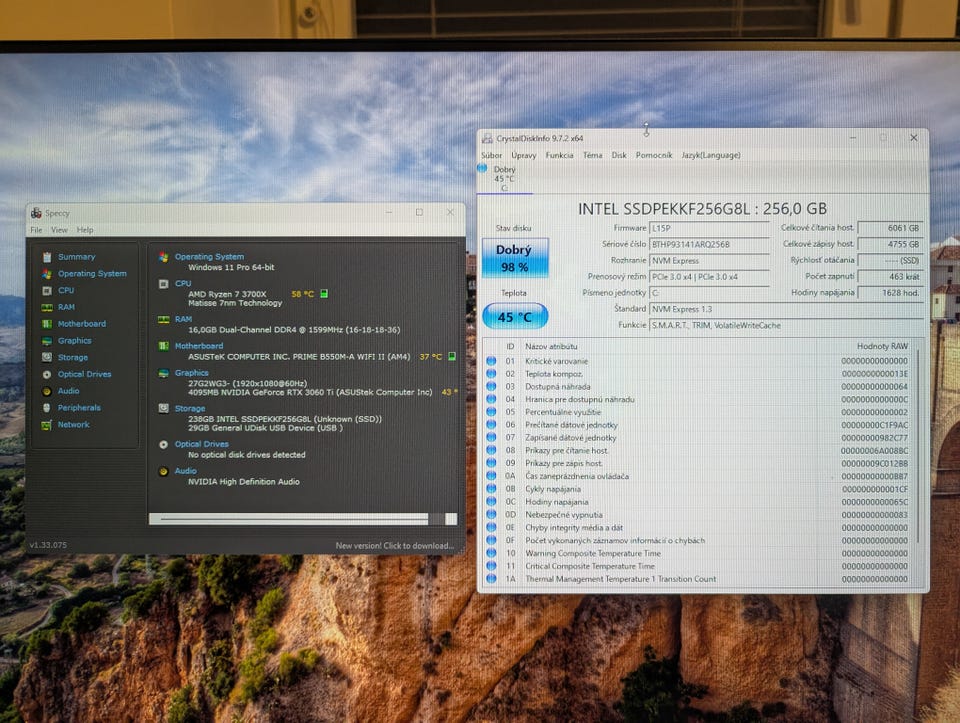Open Súbor menu in CrystalDiskInfo
The width and height of the screenshot is (960, 723).
pyautogui.click(x=491, y=155)
